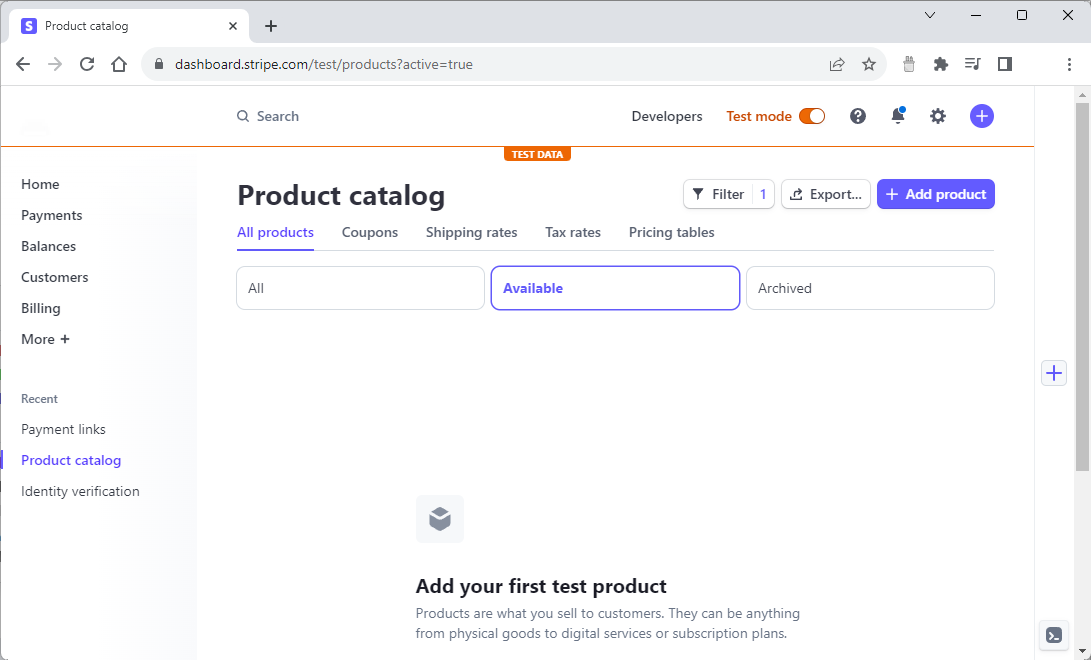Switch to the Tax rates tab
1091x660 pixels.
pos(573,232)
